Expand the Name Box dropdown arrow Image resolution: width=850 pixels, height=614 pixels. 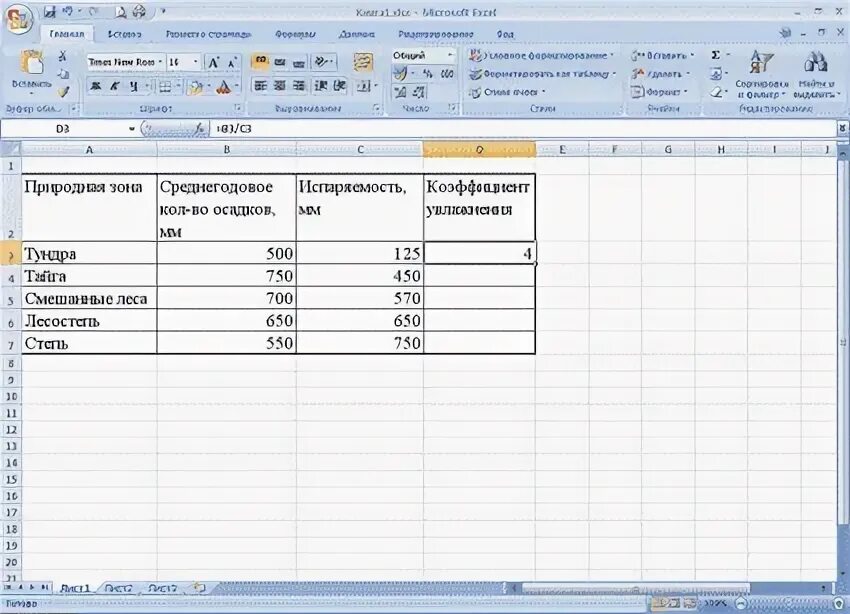pyautogui.click(x=132, y=129)
